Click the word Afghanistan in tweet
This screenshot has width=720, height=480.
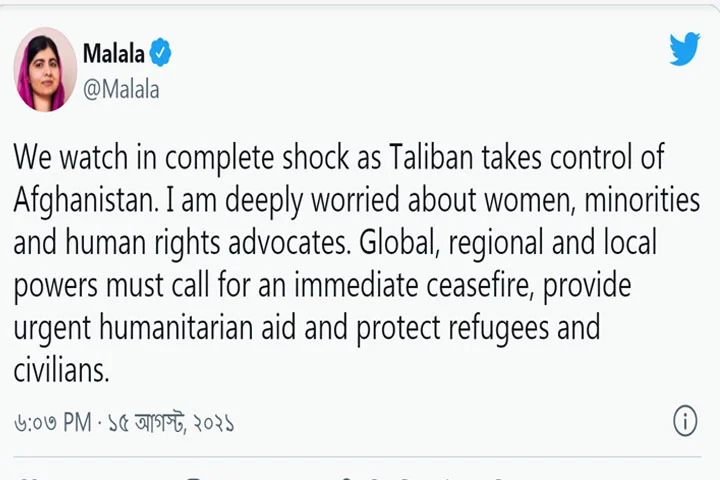[x=82, y=201]
